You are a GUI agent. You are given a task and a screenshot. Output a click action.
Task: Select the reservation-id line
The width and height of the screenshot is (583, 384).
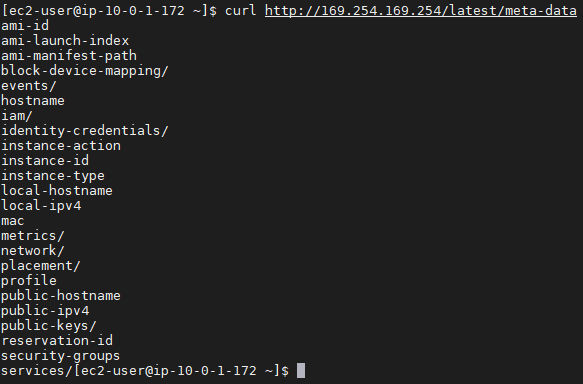pos(57,341)
